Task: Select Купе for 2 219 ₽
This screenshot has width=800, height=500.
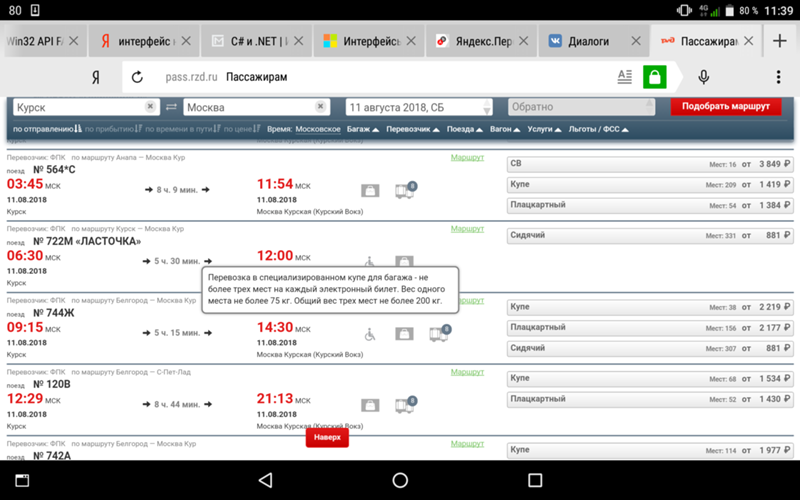Action: click(x=649, y=307)
